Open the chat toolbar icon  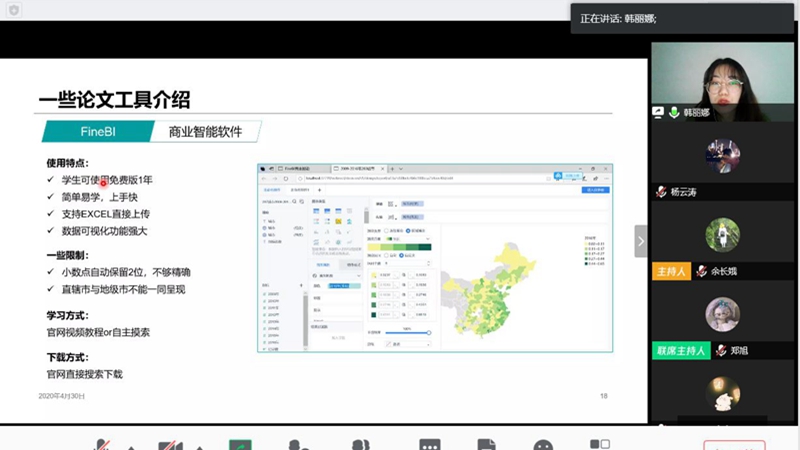430,445
